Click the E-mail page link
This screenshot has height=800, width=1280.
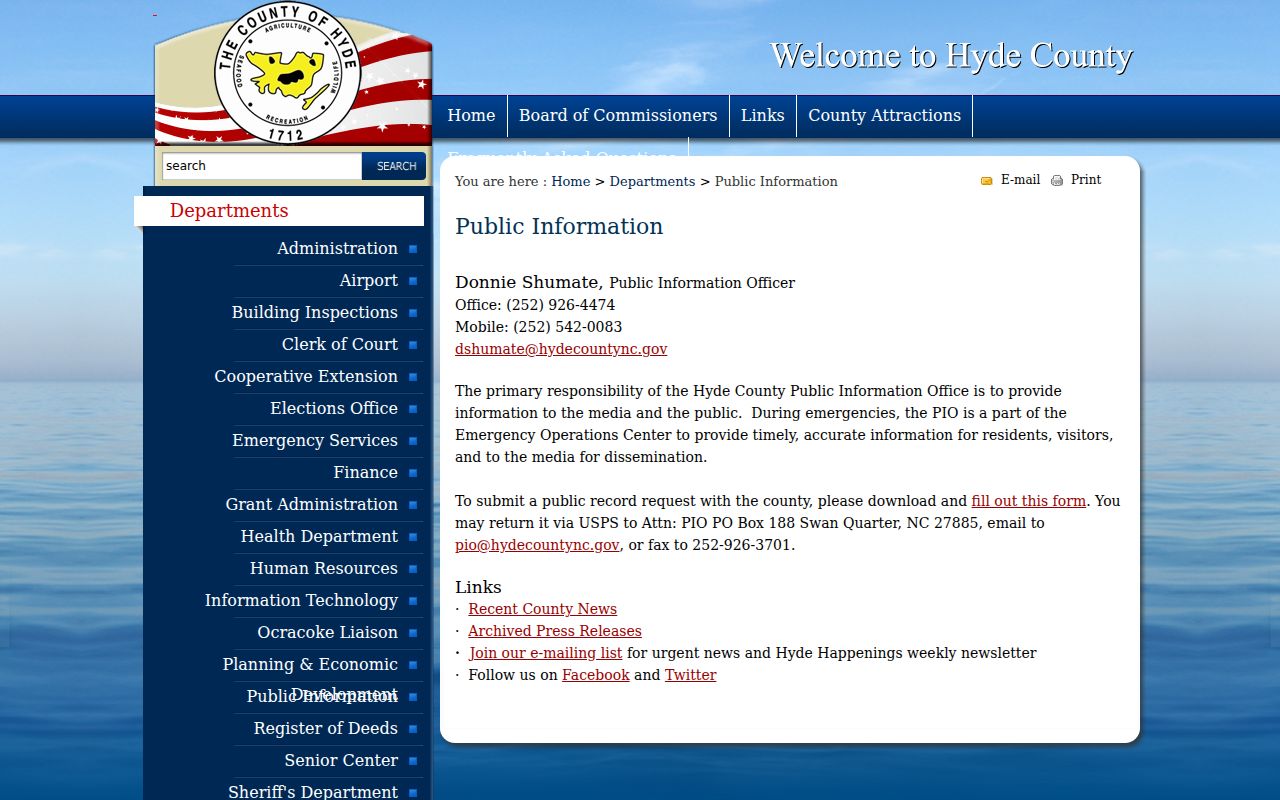point(1020,180)
